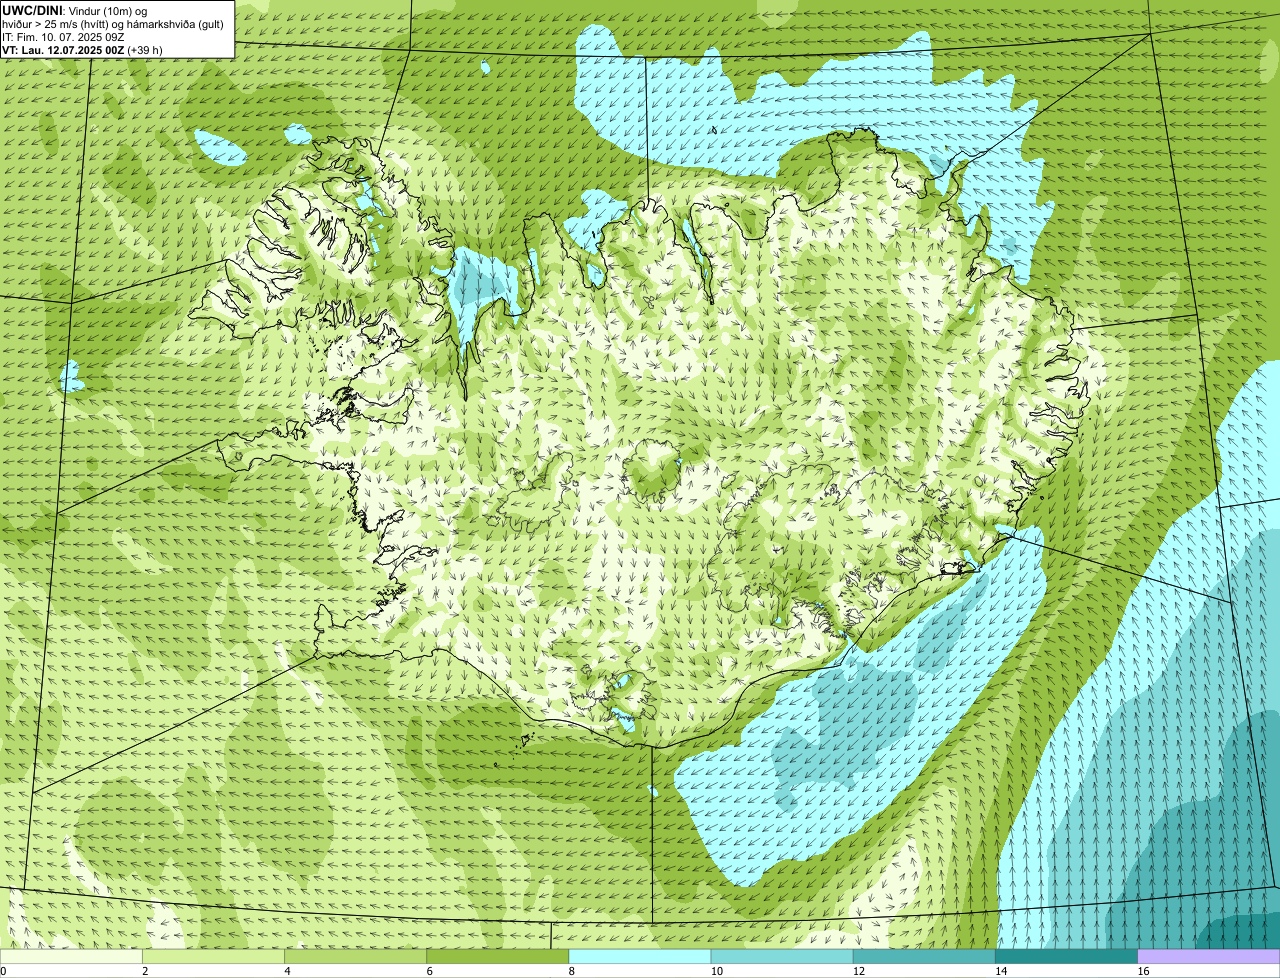Viewport: 1280px width, 978px height.
Task: Click legend tick label '8'
Action: pos(572,971)
